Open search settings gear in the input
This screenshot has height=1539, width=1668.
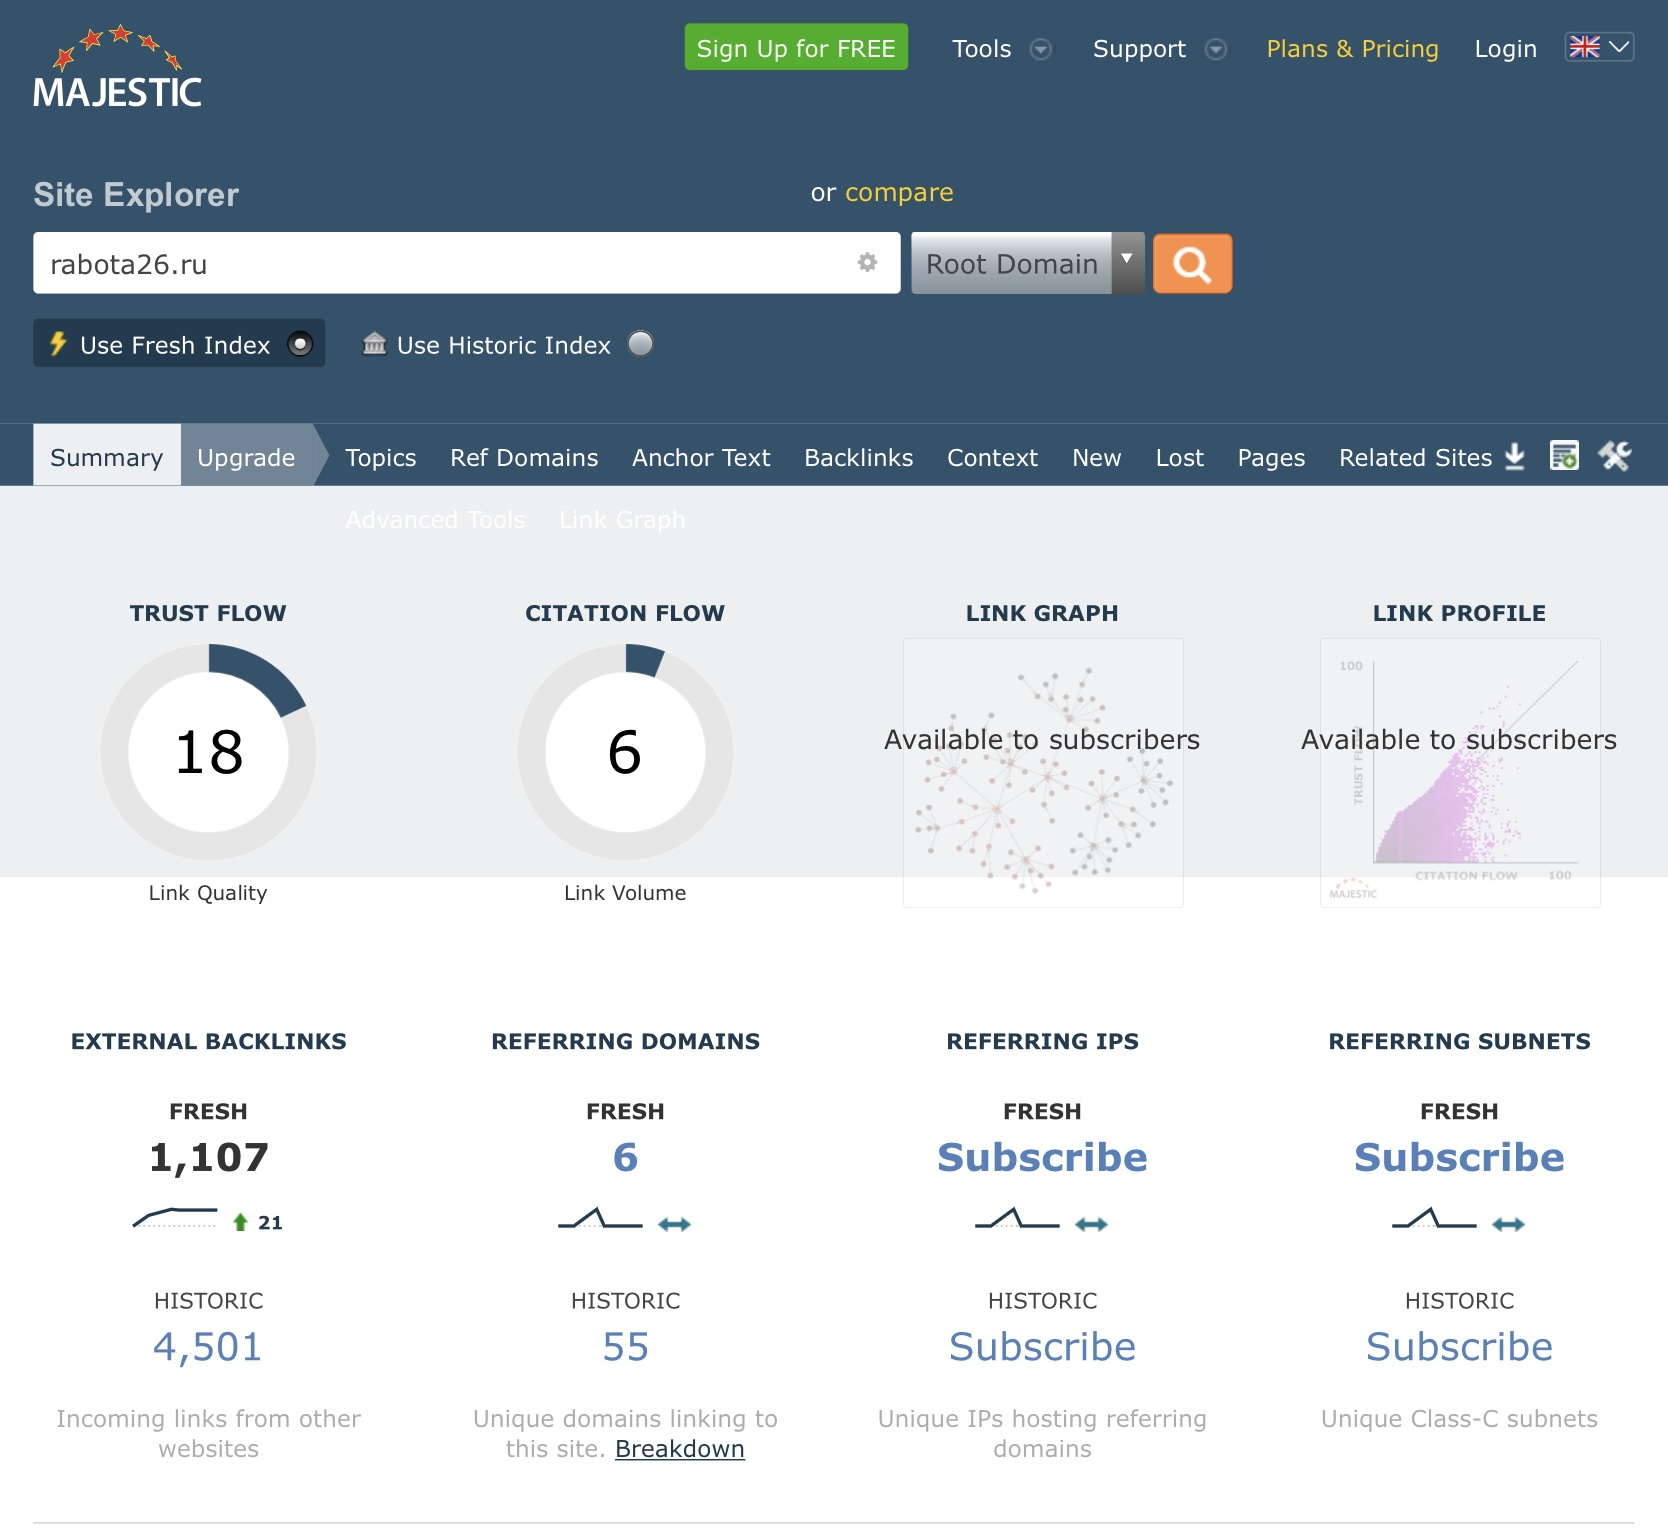(x=867, y=262)
